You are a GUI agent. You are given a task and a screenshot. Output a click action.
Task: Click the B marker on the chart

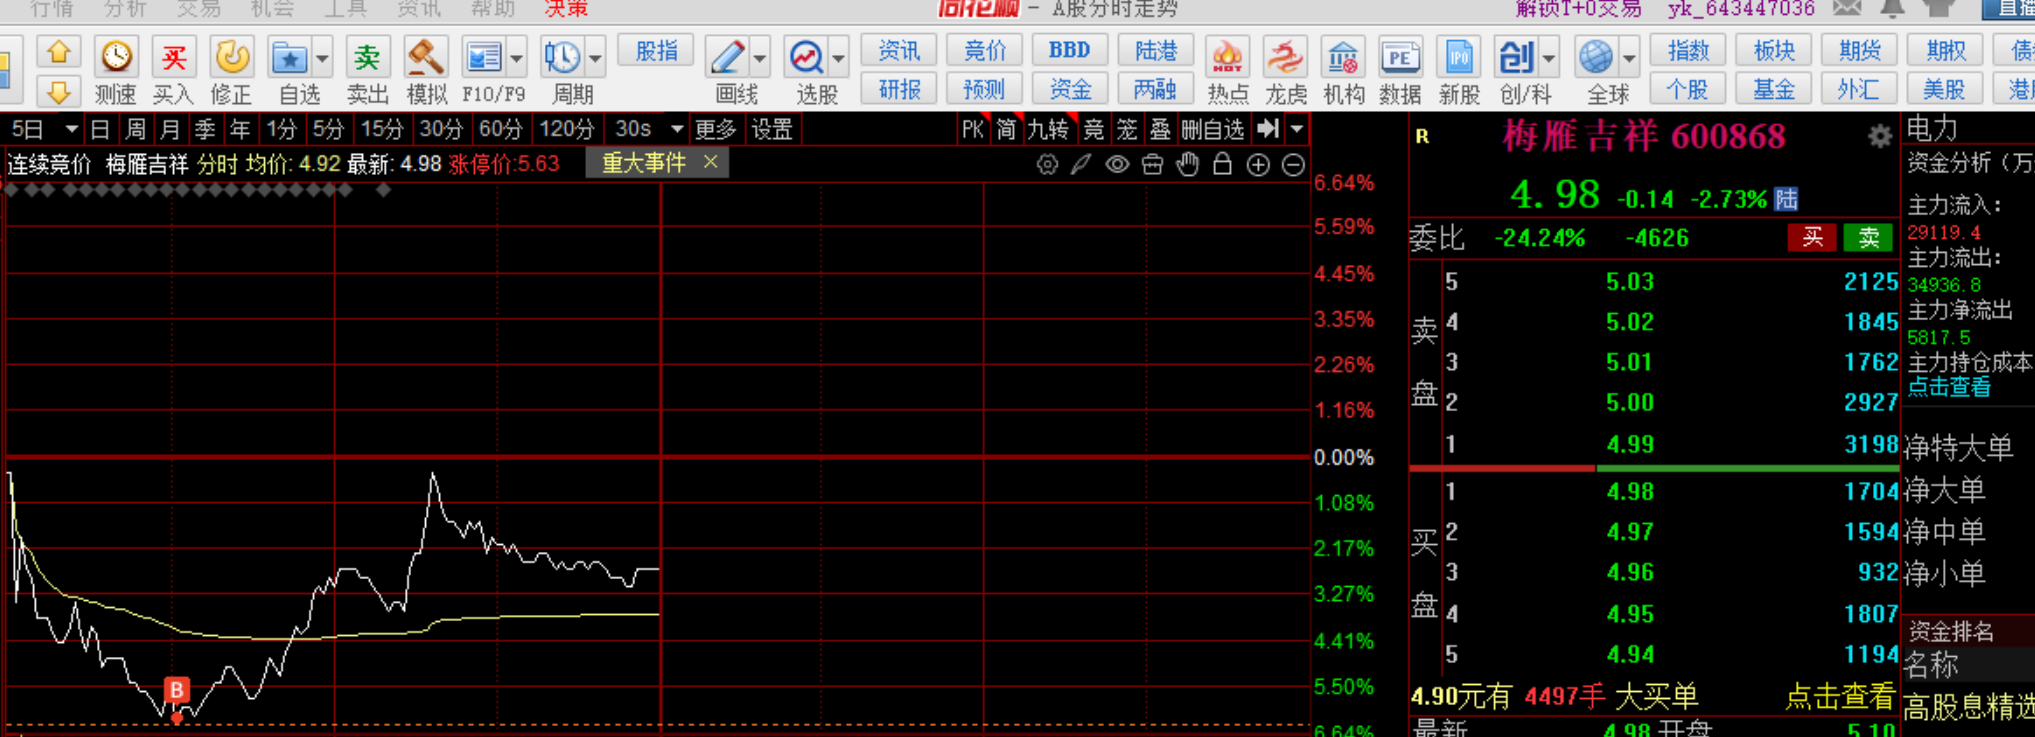pyautogui.click(x=177, y=690)
